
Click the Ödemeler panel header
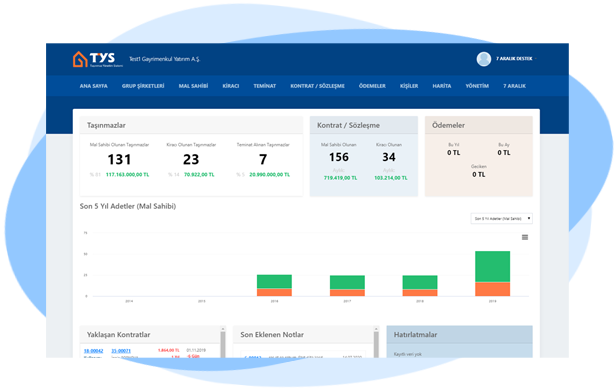[479, 125]
